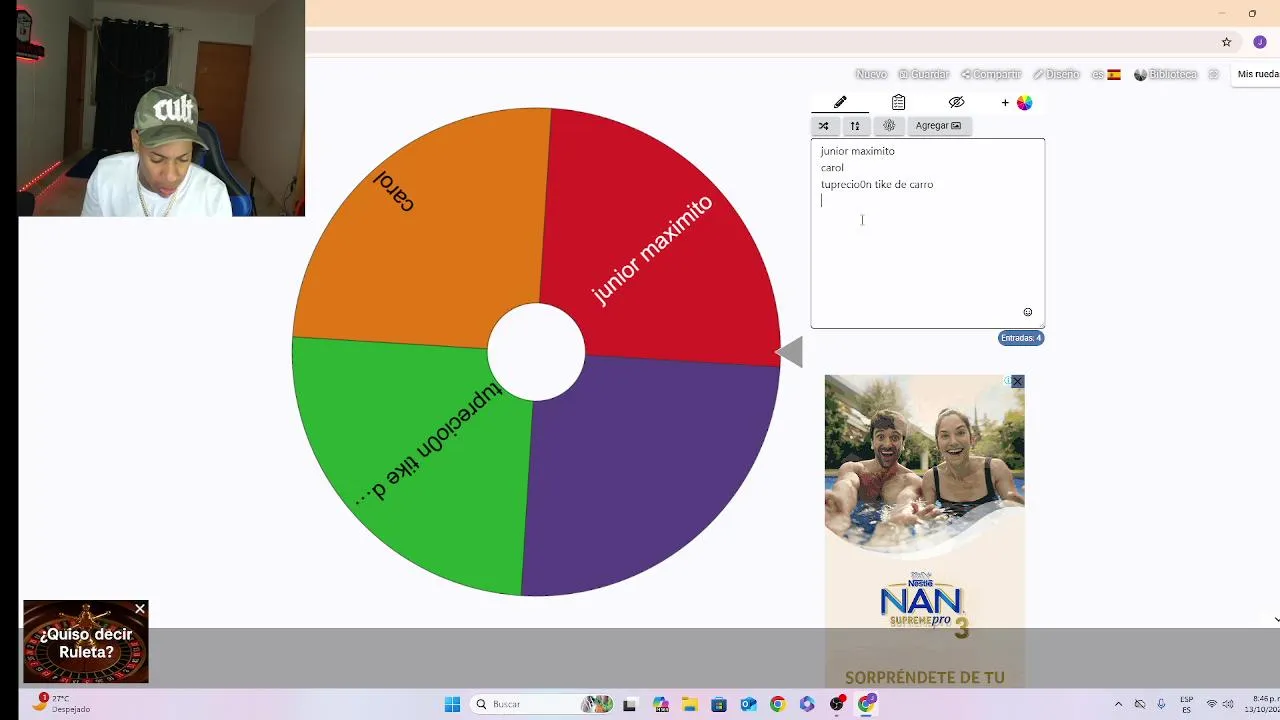The height and width of the screenshot is (720, 1280).
Task: Click the 'junior maximito' entry line
Action: pos(857,151)
